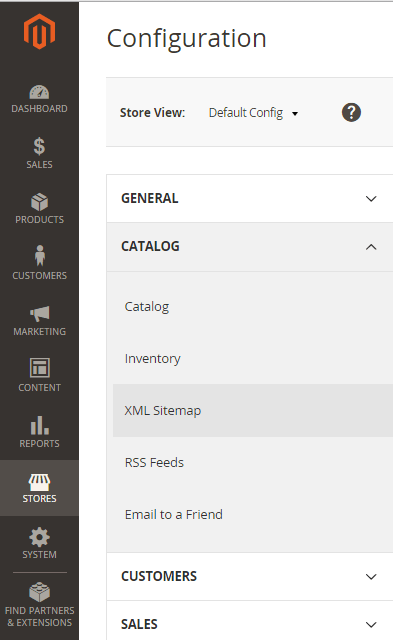Screen dimensions: 393x640
Task: Collapse the CATALOG section chevron
Action: coord(371,247)
